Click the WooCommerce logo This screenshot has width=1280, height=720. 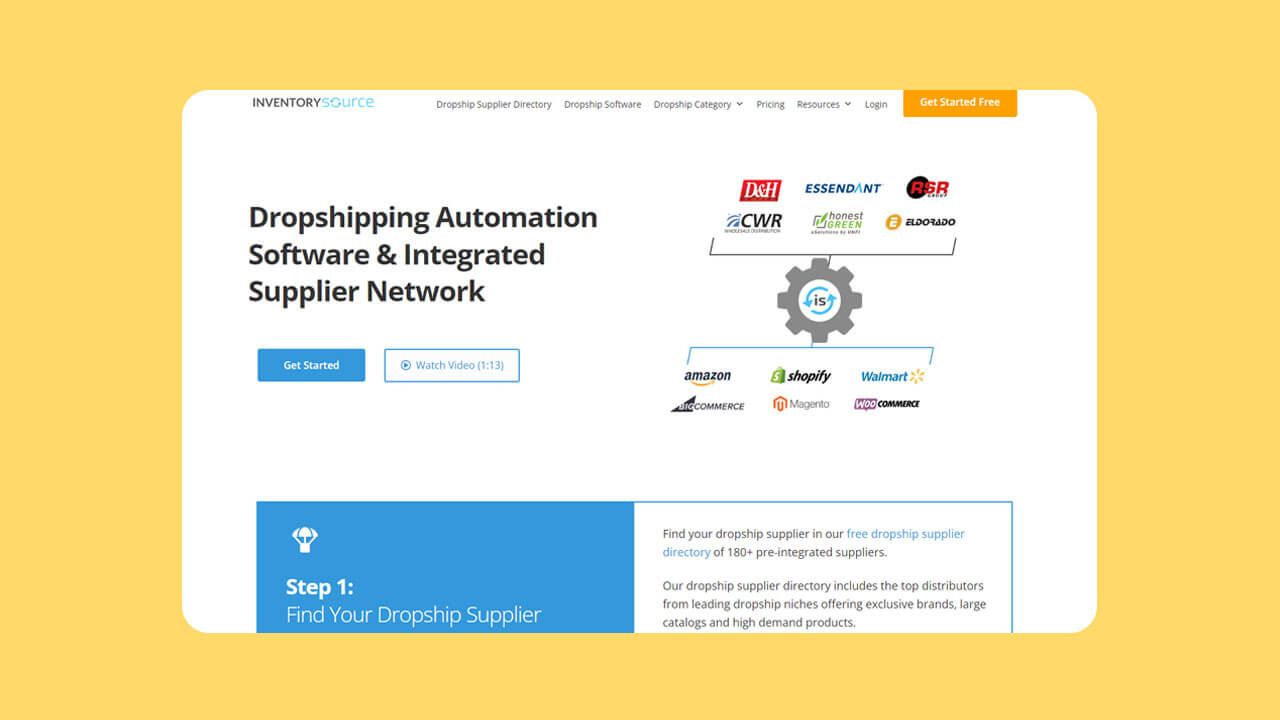click(x=887, y=404)
